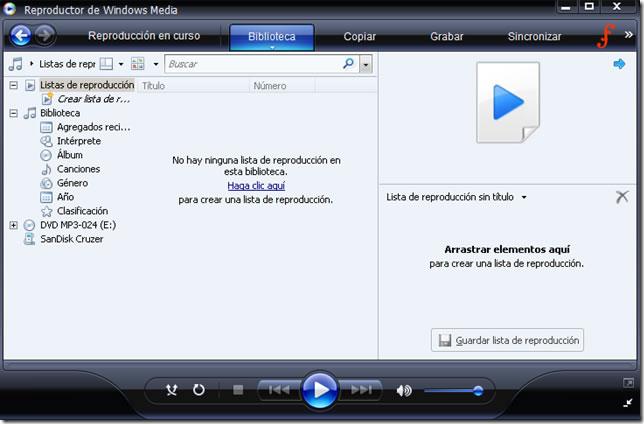Open the Canciones view
Viewport: 644px width, 424px height.
coord(78,169)
